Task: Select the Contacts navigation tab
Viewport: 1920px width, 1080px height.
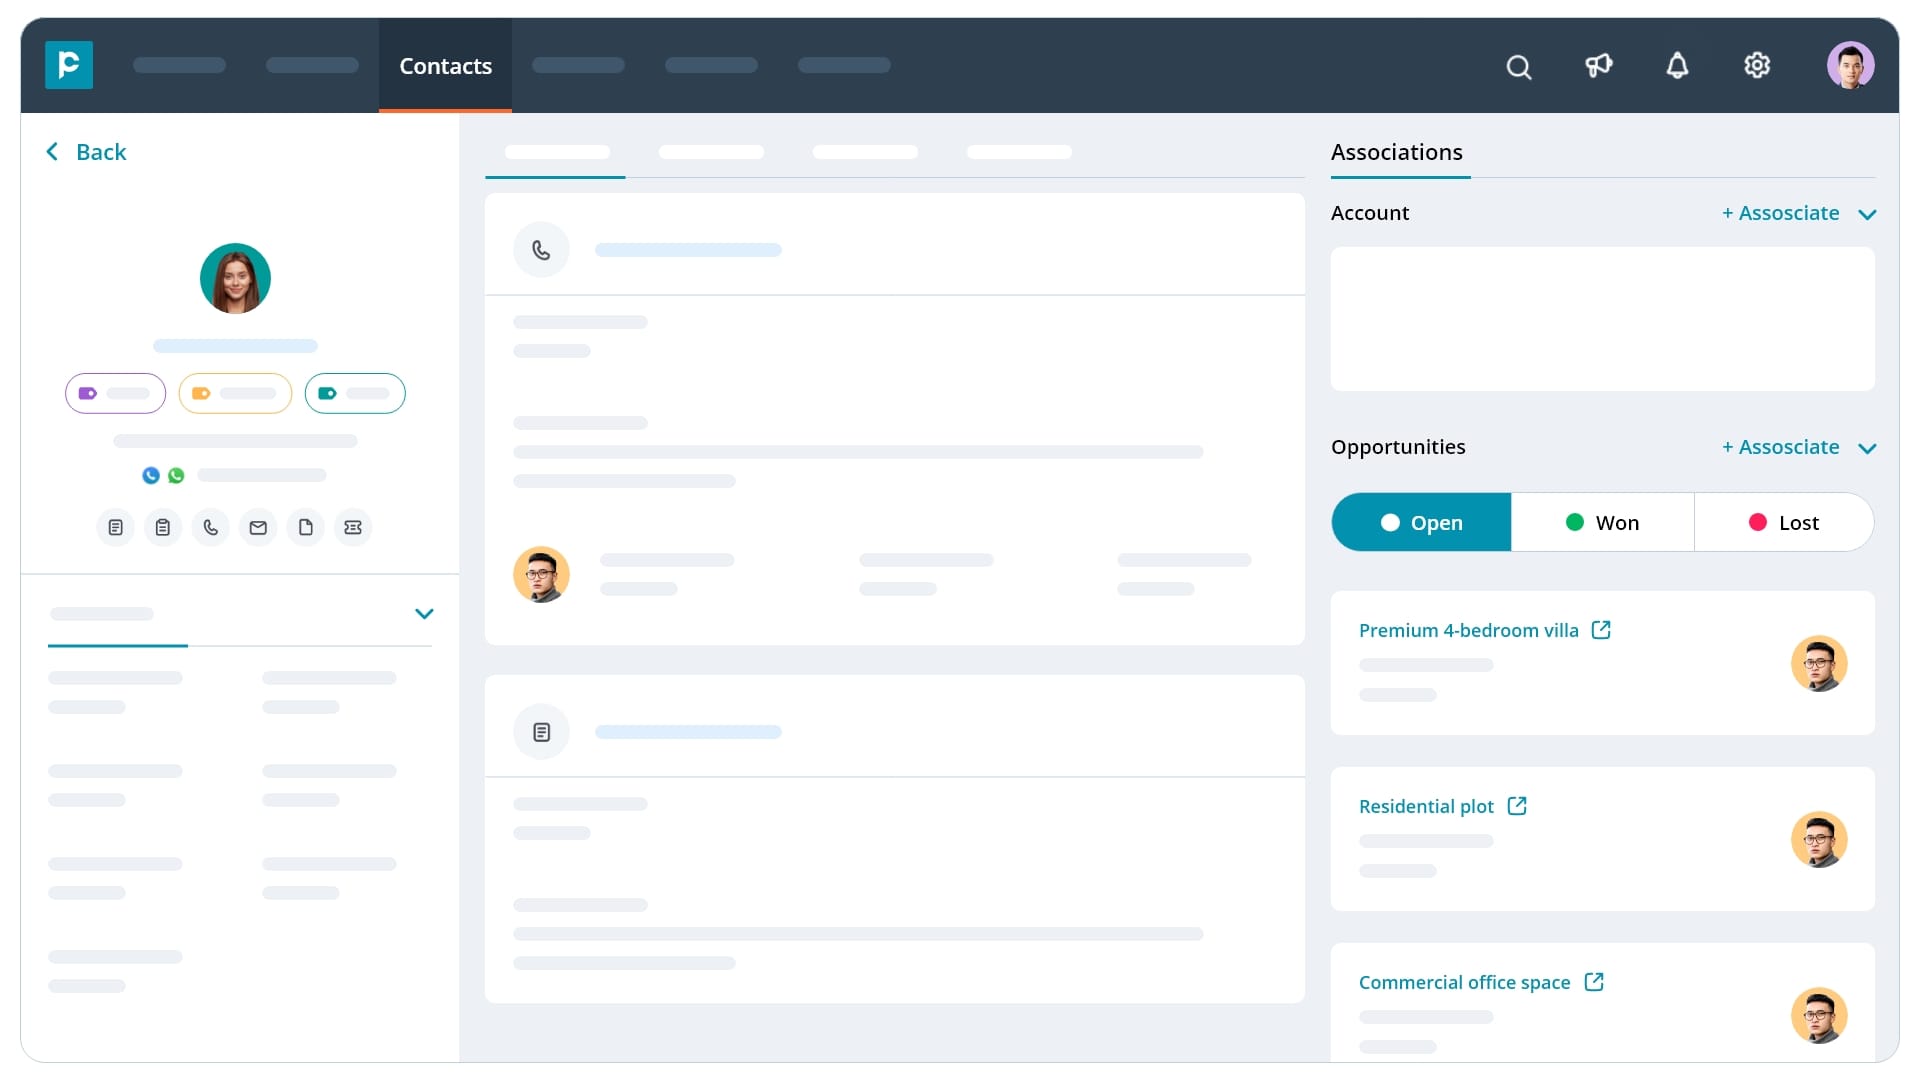Action: tap(445, 66)
